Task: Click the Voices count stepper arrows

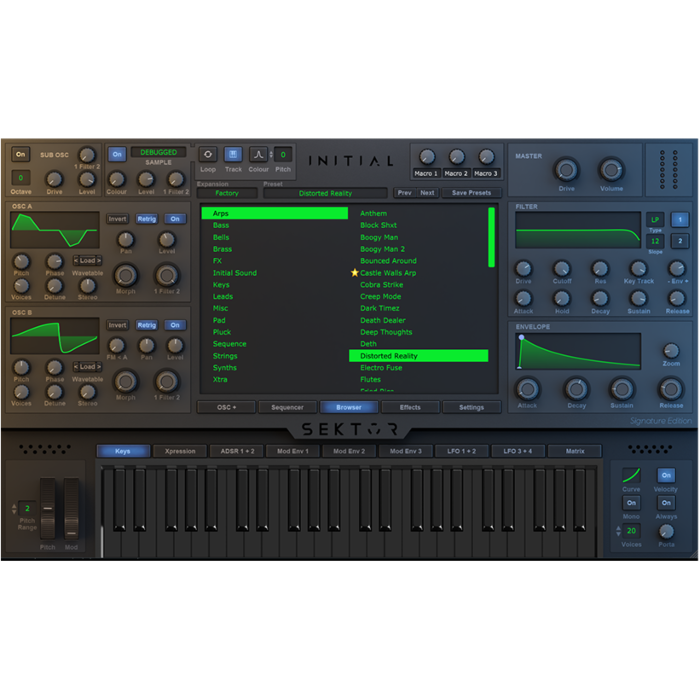Action: tap(618, 530)
